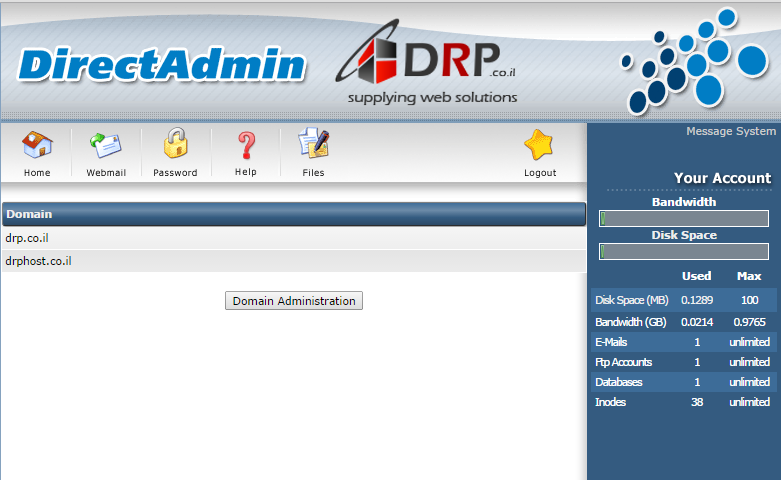781x480 pixels.
Task: Click the Home house icon
Action: pyautogui.click(x=37, y=146)
